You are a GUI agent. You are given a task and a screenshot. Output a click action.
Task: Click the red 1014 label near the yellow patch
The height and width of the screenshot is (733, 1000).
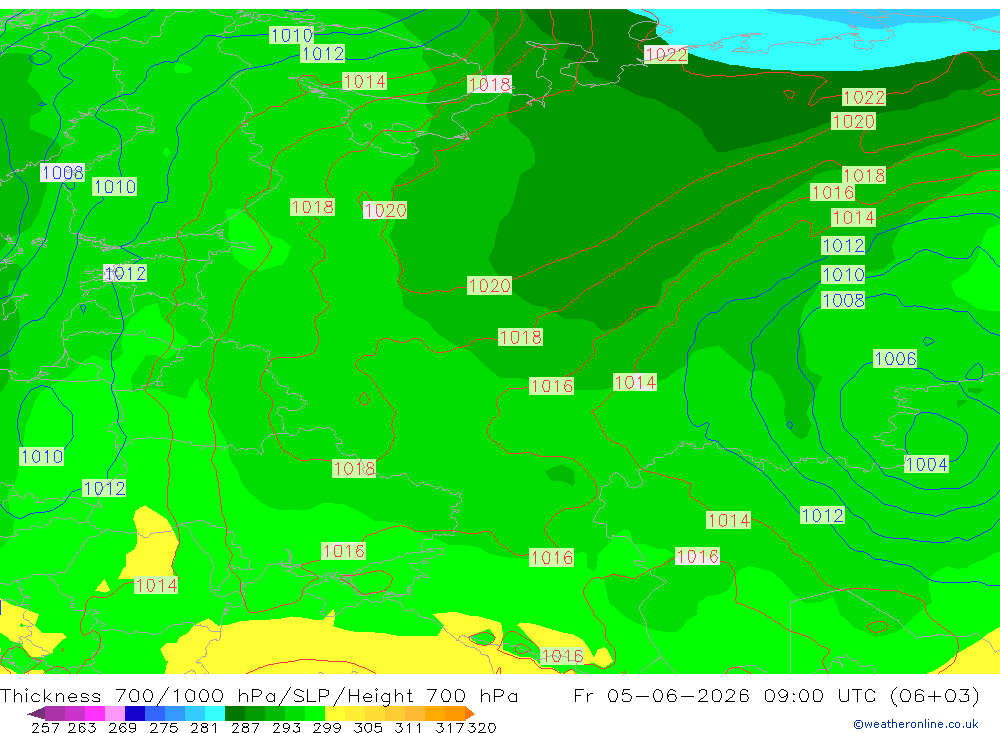pyautogui.click(x=156, y=585)
